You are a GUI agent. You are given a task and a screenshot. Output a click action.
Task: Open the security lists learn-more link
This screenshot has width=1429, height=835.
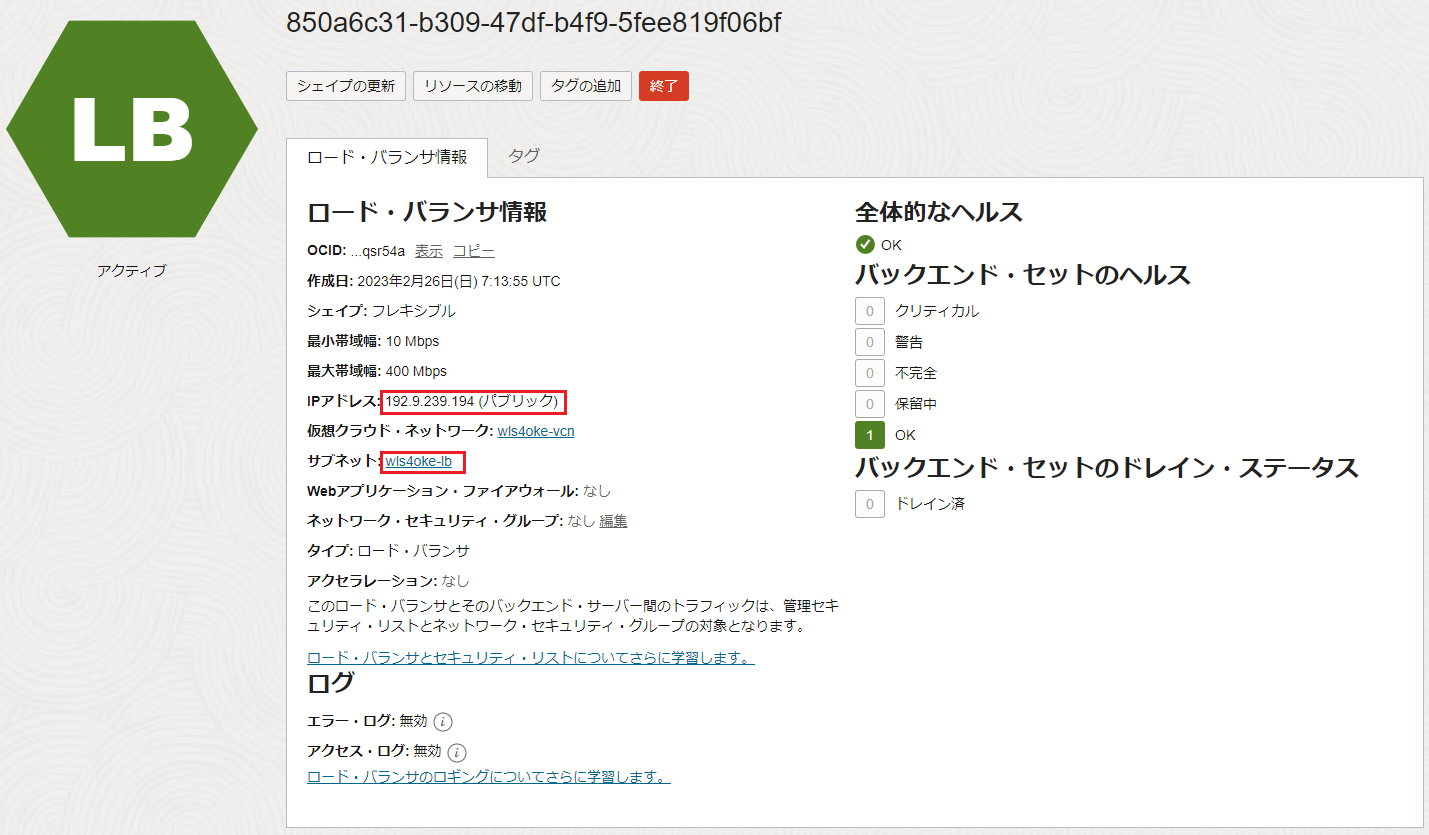(531, 658)
